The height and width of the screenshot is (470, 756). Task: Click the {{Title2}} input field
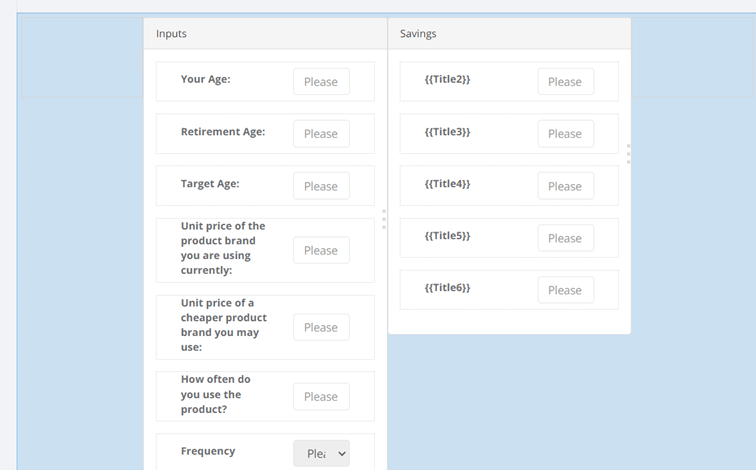[x=565, y=82]
